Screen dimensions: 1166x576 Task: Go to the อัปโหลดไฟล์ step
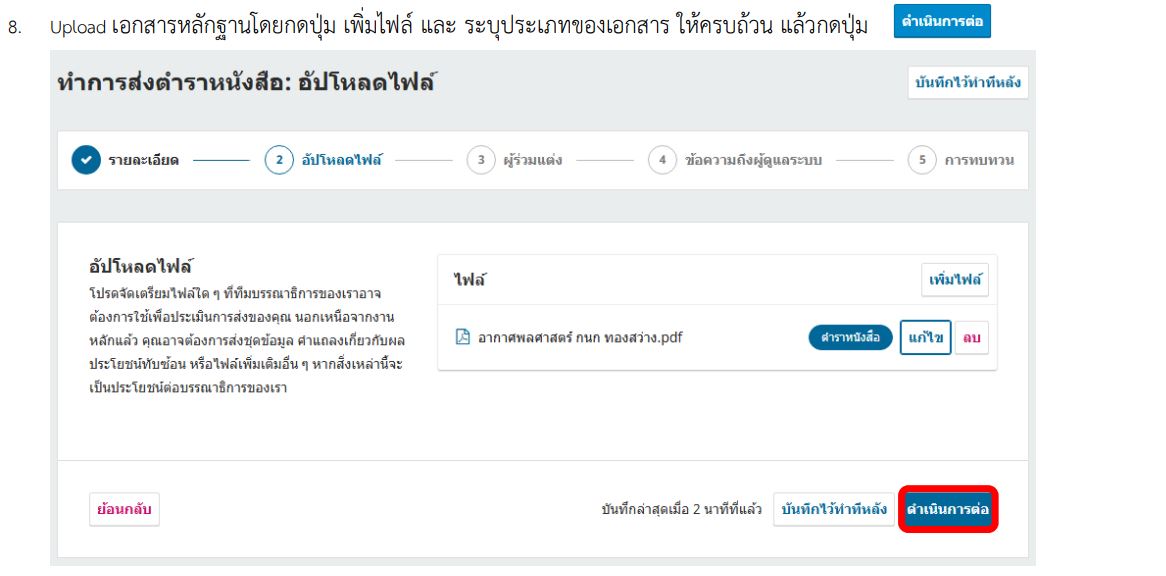tap(342, 160)
